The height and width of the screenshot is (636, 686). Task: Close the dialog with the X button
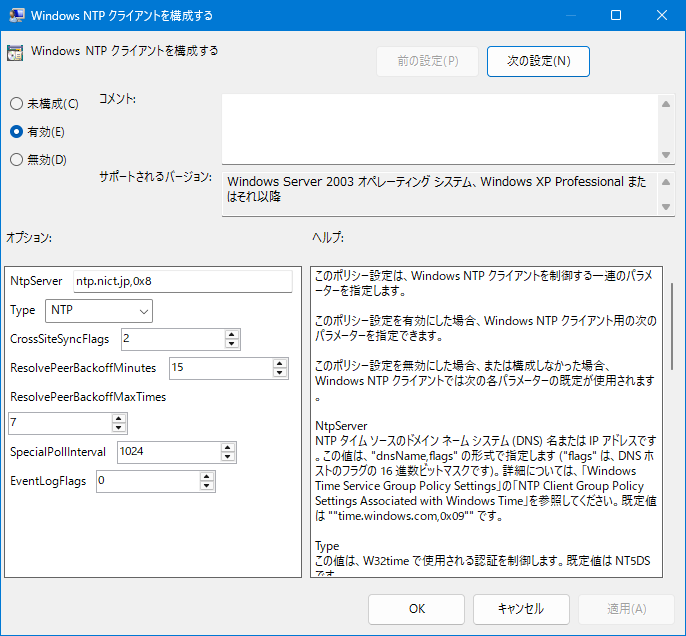tap(662, 15)
